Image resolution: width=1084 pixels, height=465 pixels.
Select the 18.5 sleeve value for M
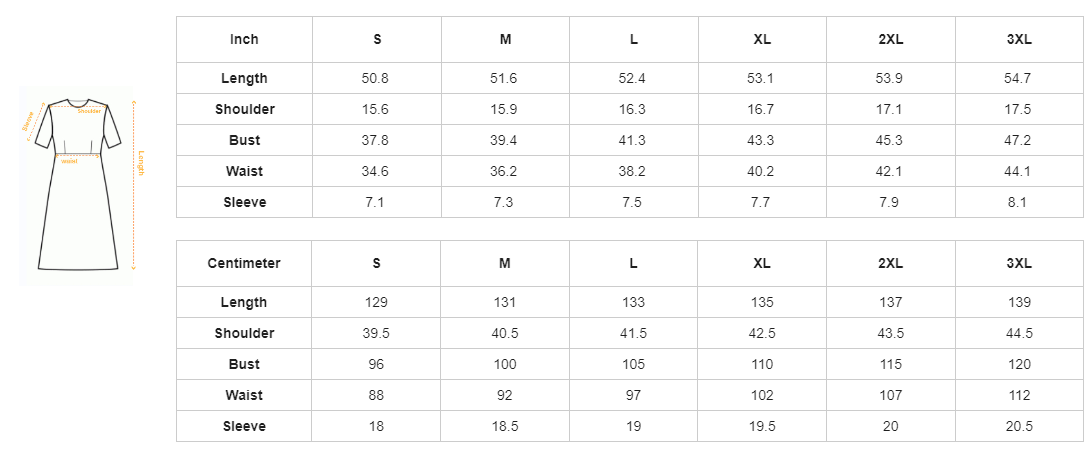505,426
